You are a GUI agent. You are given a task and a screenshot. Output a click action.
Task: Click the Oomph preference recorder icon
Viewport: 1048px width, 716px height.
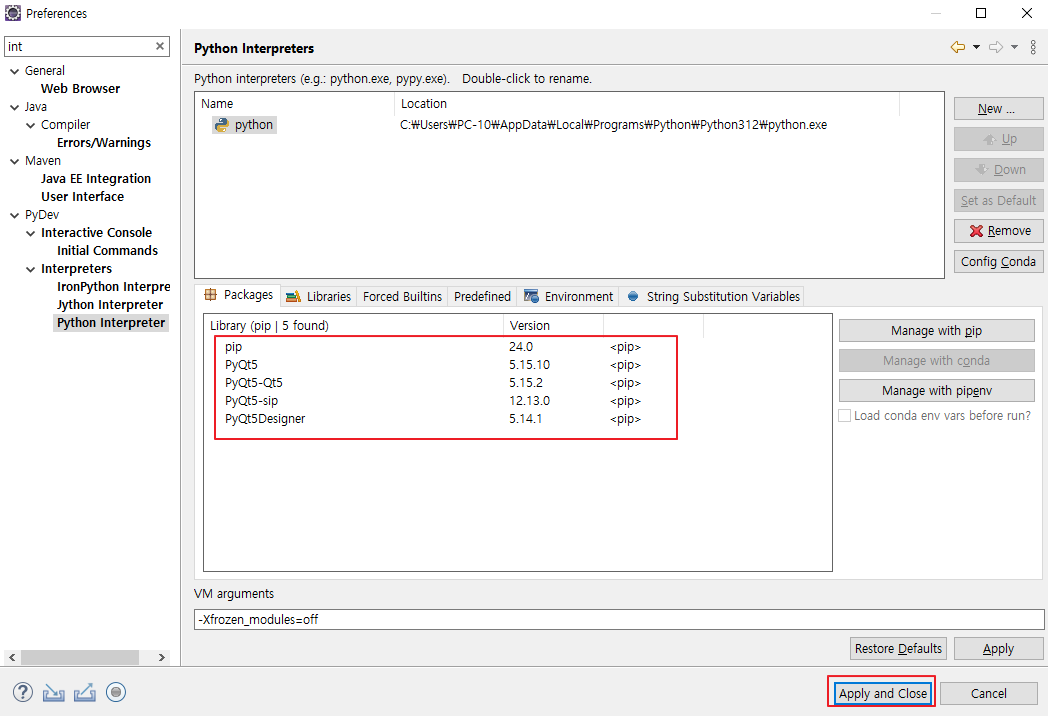coord(116,693)
